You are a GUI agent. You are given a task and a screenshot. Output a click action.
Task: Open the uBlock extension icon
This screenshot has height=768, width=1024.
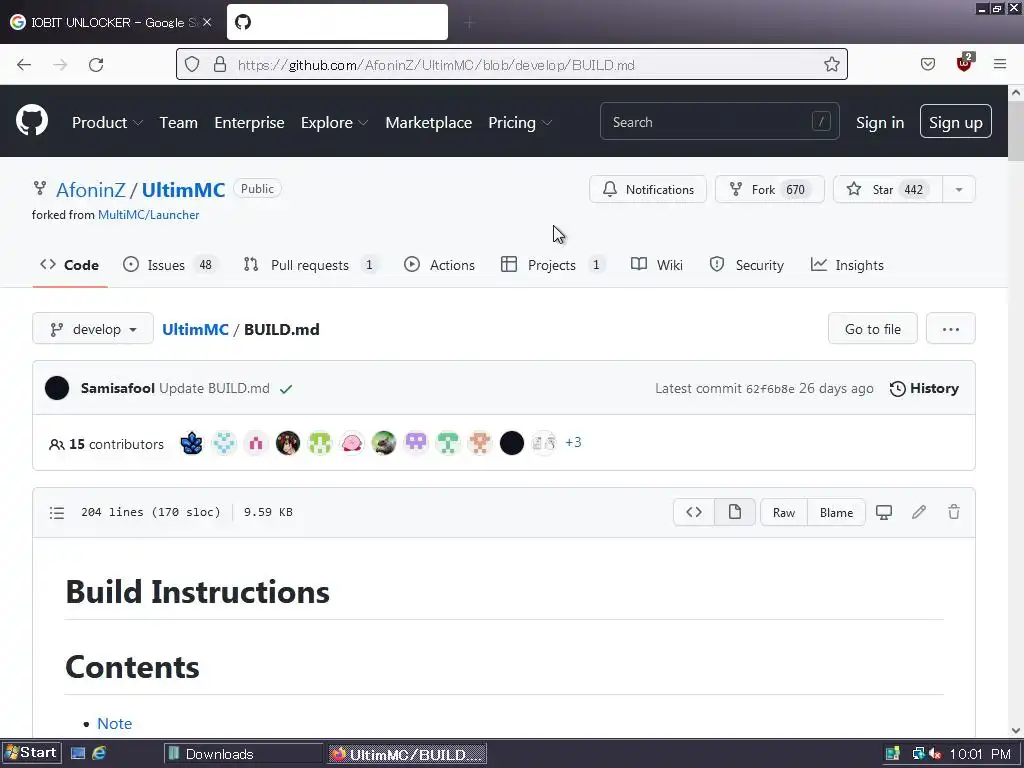(x=964, y=63)
